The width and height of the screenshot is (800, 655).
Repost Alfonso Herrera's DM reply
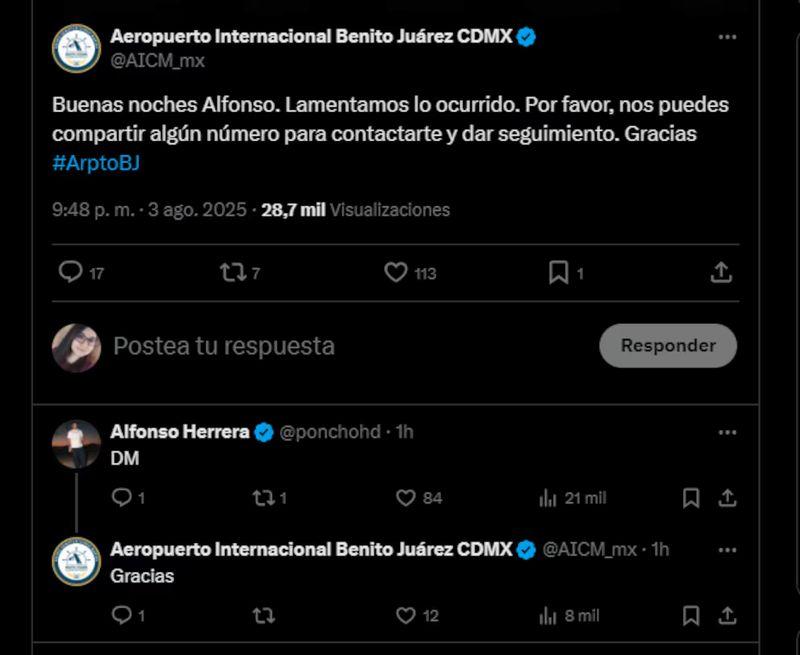coord(264,498)
